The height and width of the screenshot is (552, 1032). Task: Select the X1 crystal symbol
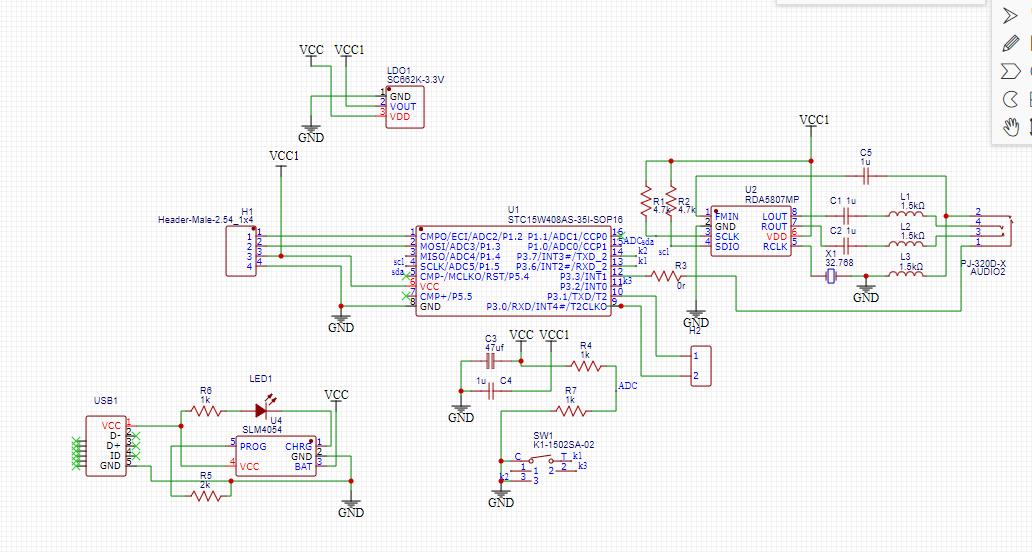[x=831, y=276]
